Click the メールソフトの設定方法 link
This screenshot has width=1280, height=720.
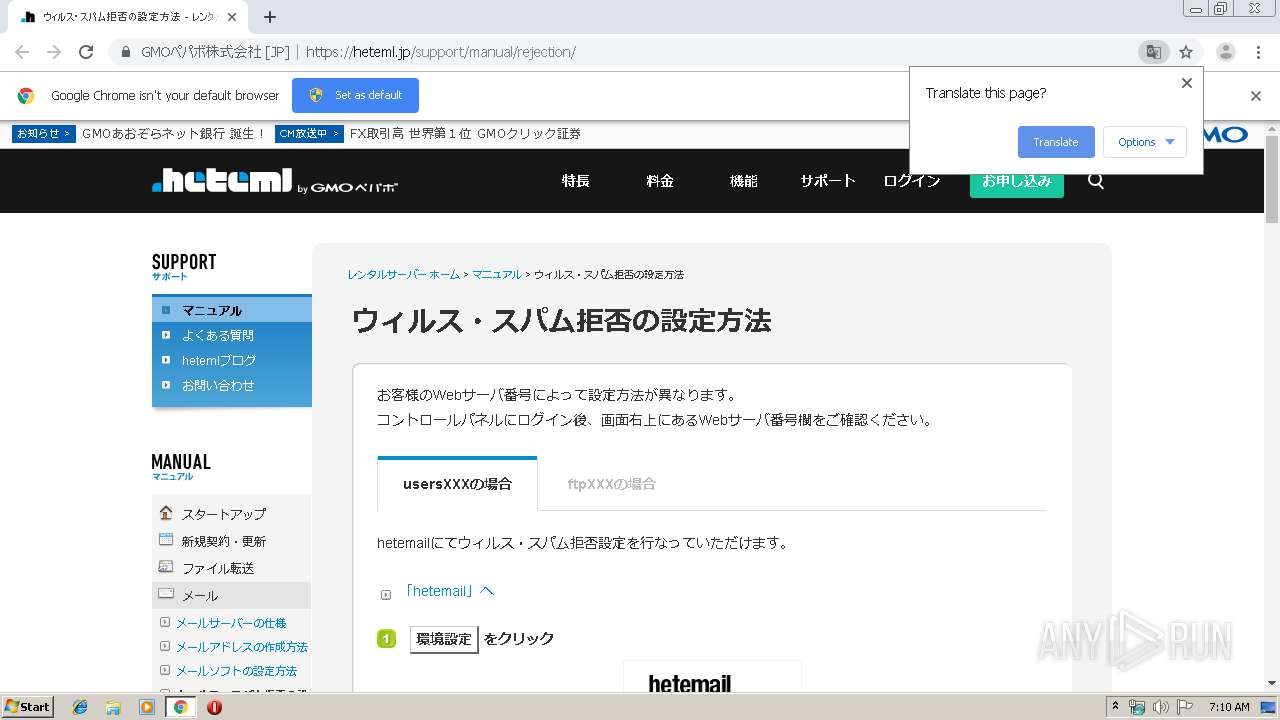pos(236,671)
